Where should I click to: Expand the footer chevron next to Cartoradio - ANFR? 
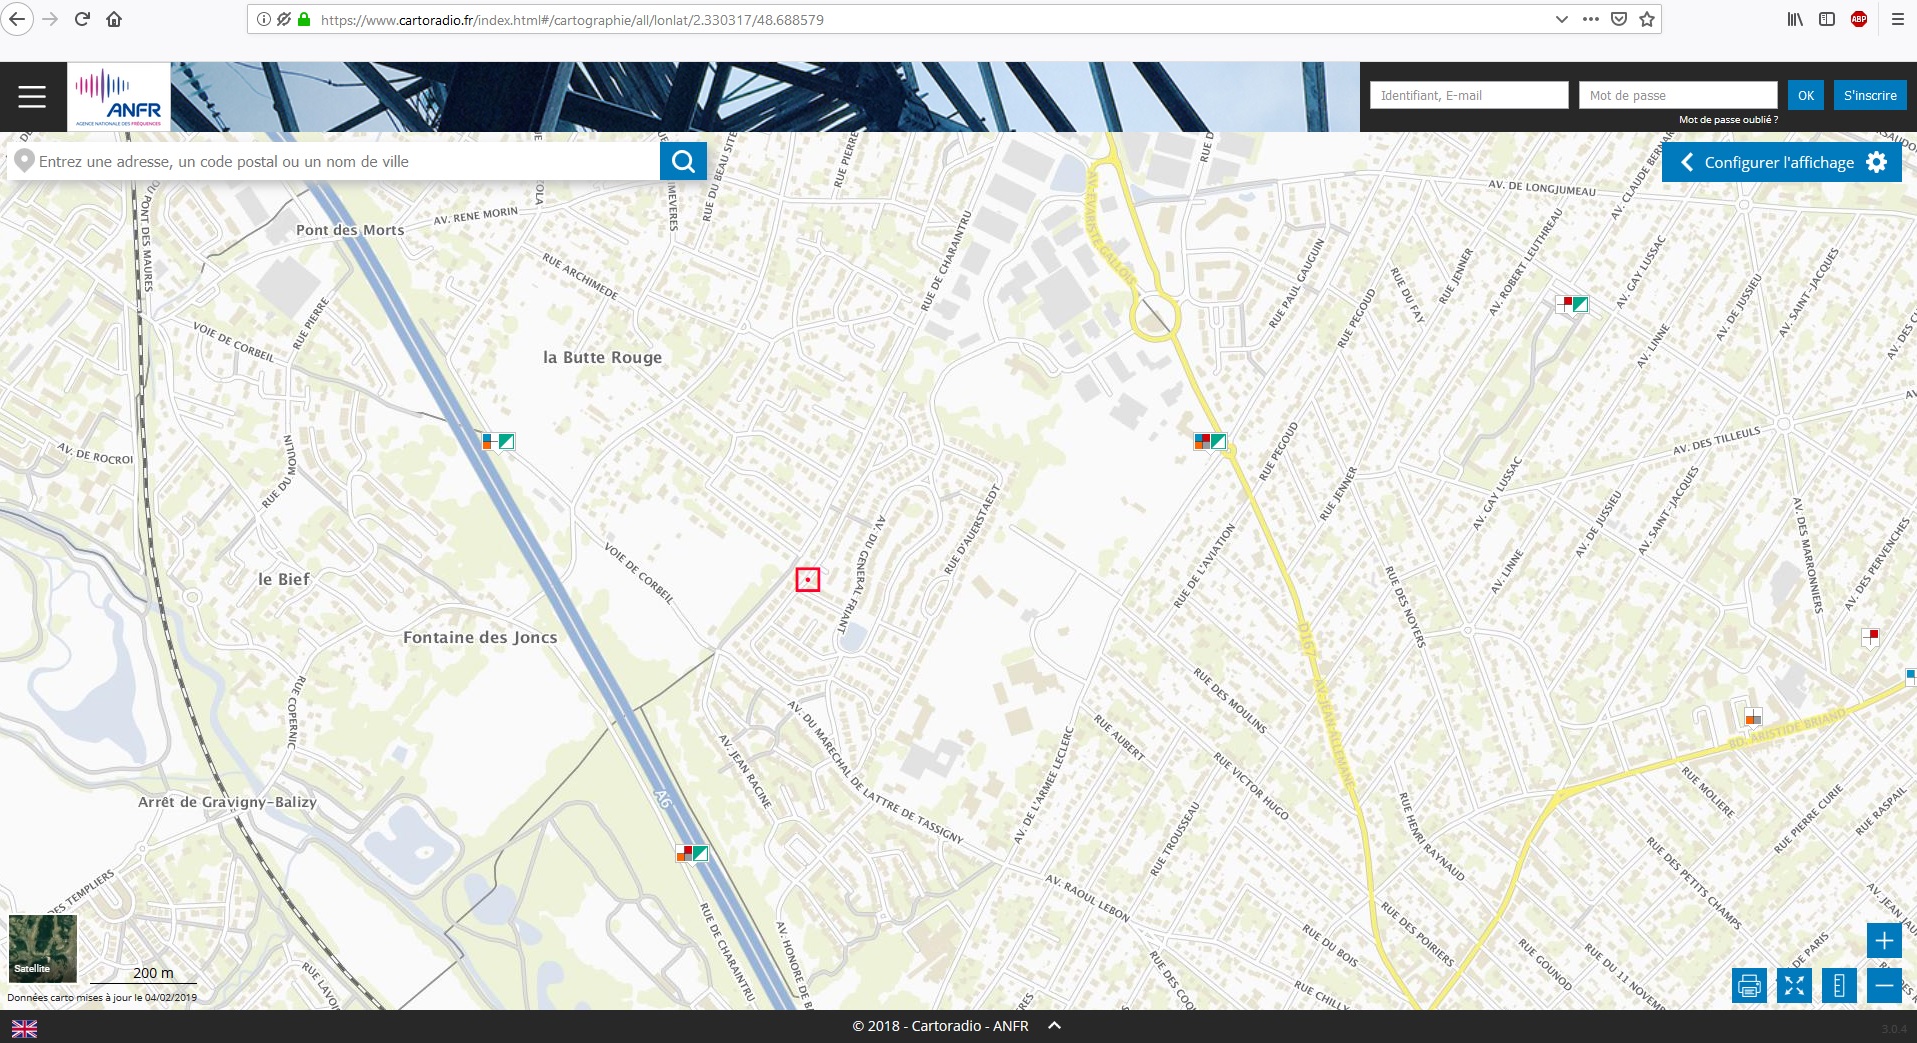pyautogui.click(x=1054, y=1026)
